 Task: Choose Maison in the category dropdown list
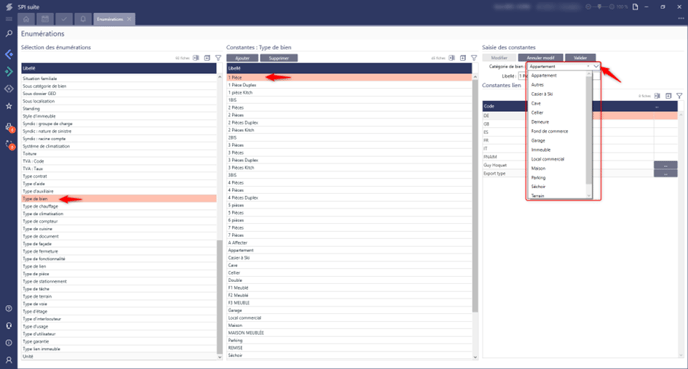tap(538, 168)
